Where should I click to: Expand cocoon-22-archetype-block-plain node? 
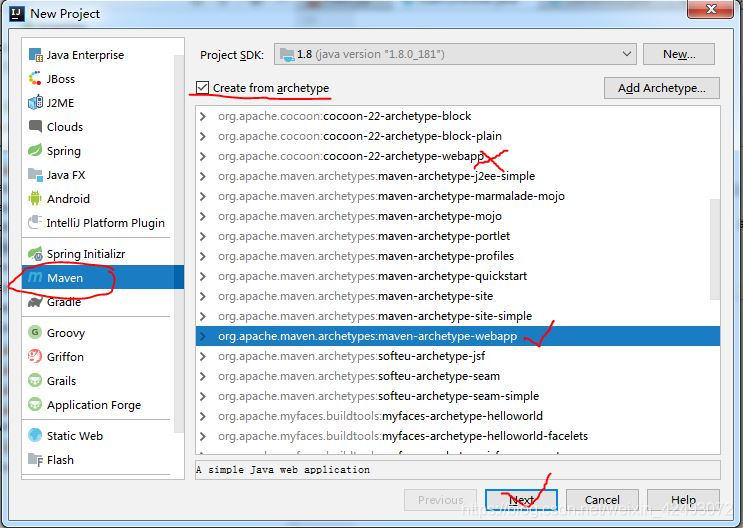point(203,136)
